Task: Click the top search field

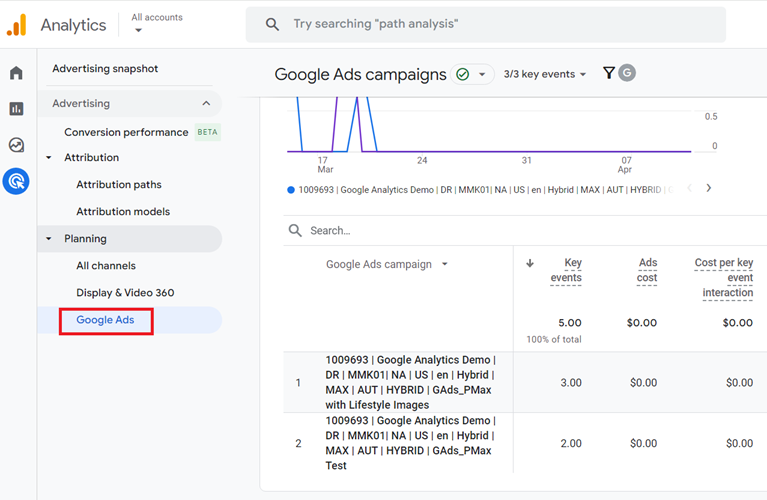Action: (486, 24)
